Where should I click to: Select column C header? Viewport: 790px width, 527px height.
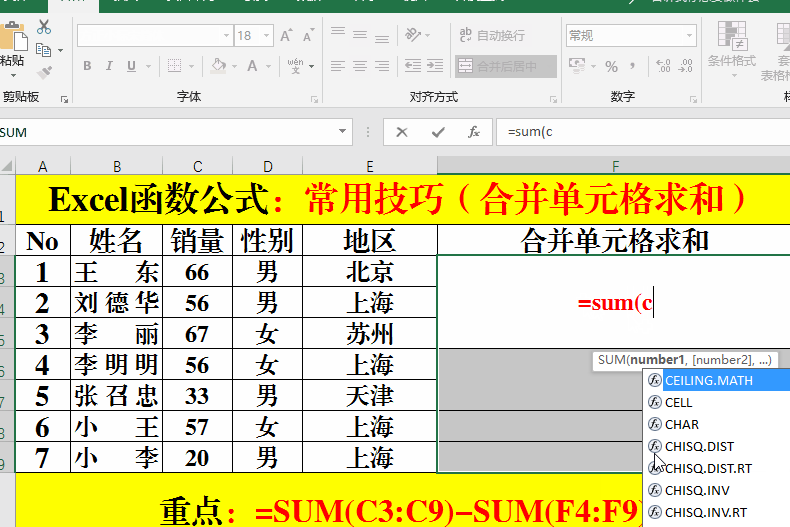click(198, 166)
